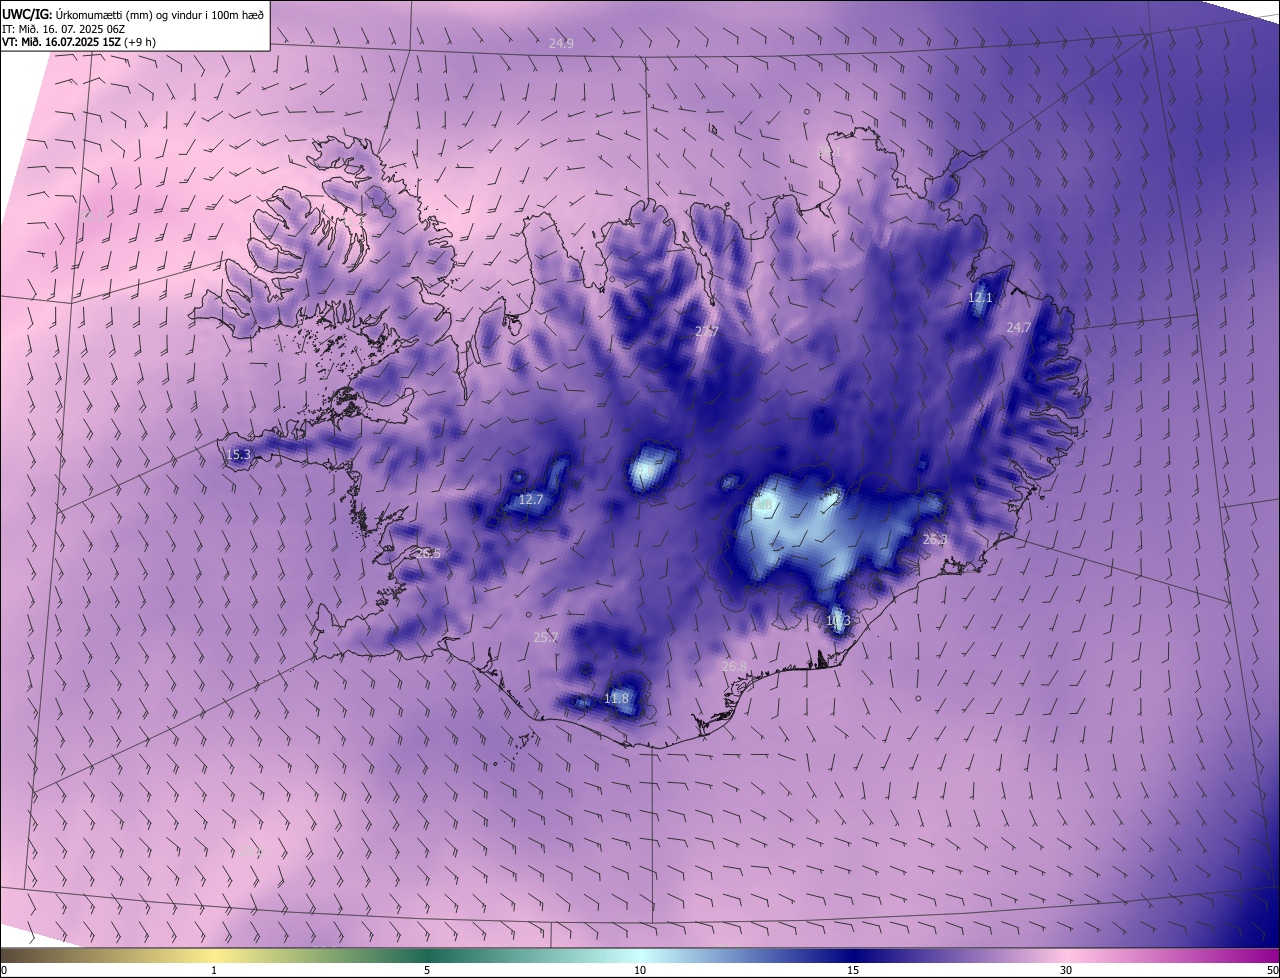1280x978 pixels.
Task: Click the 26.5 value label
Action: point(427,553)
